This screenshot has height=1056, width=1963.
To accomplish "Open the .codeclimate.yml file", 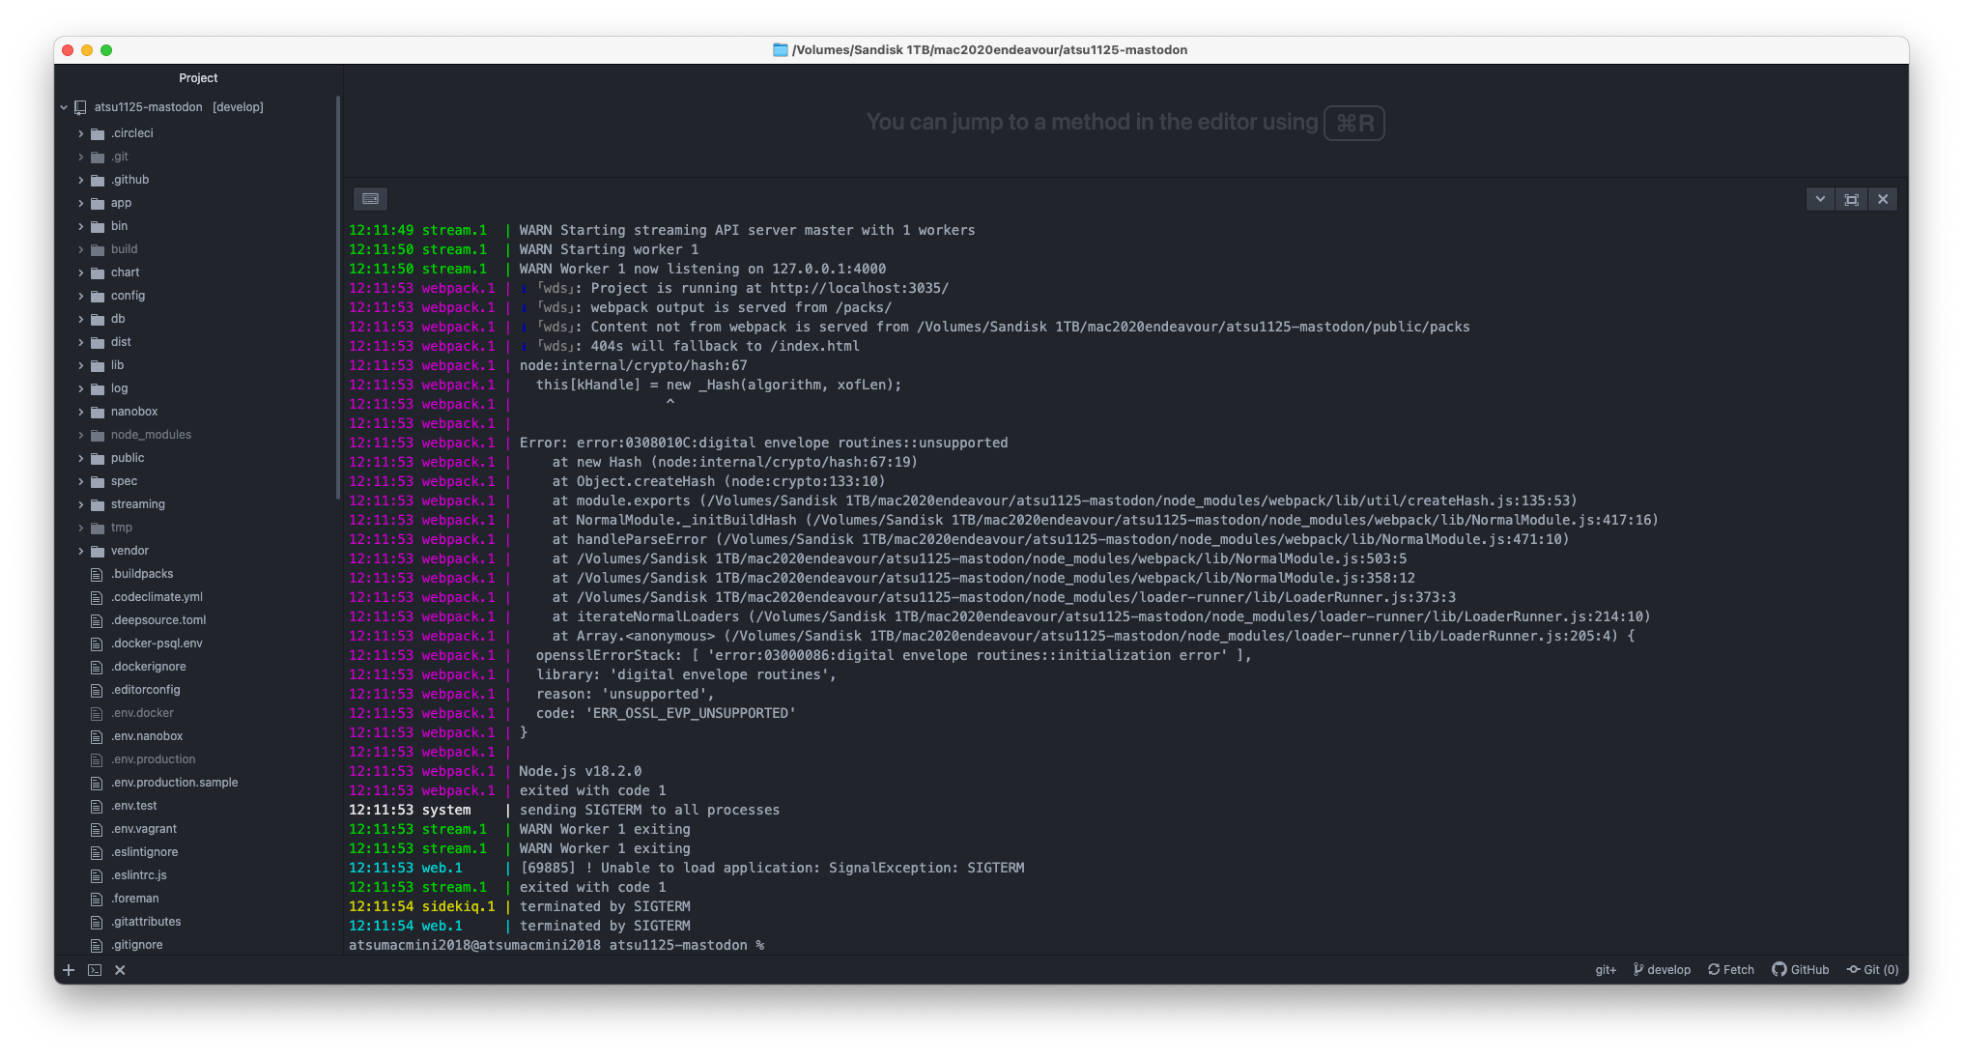I will pyautogui.click(x=156, y=597).
